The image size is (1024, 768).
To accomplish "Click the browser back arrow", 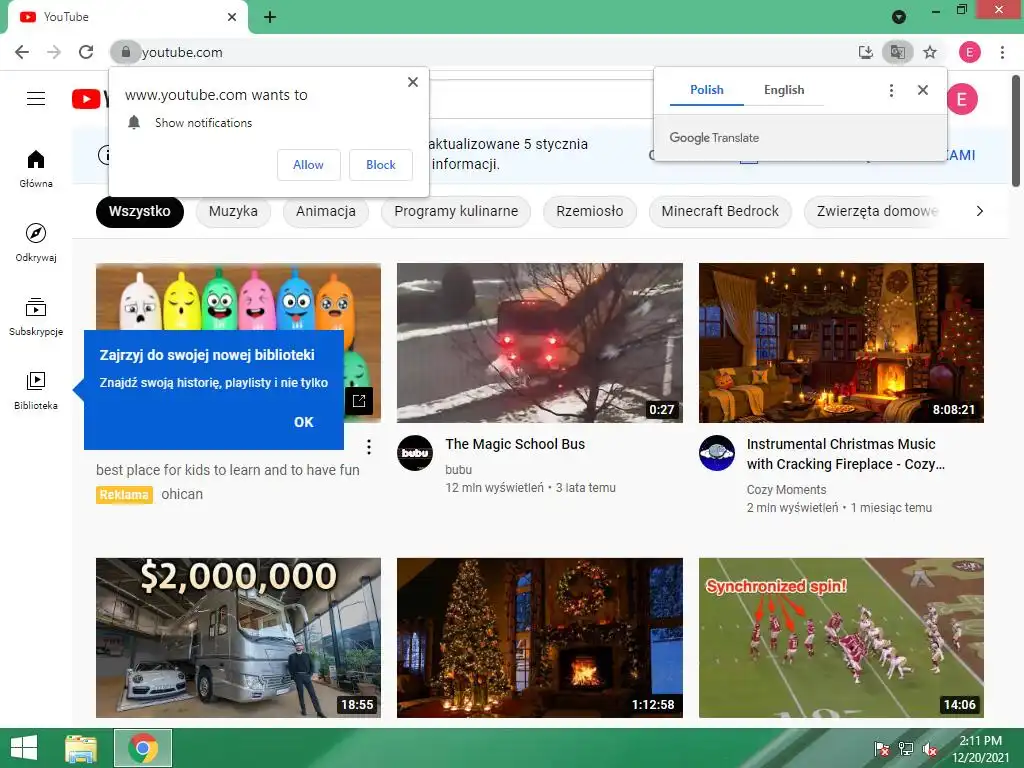I will pyautogui.click(x=22, y=52).
